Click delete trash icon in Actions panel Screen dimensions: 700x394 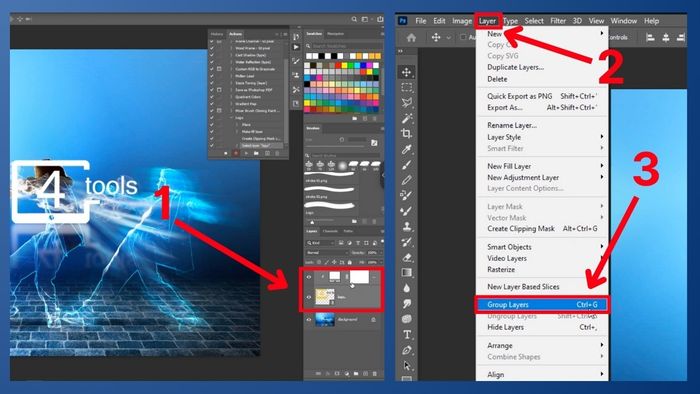click(x=277, y=153)
